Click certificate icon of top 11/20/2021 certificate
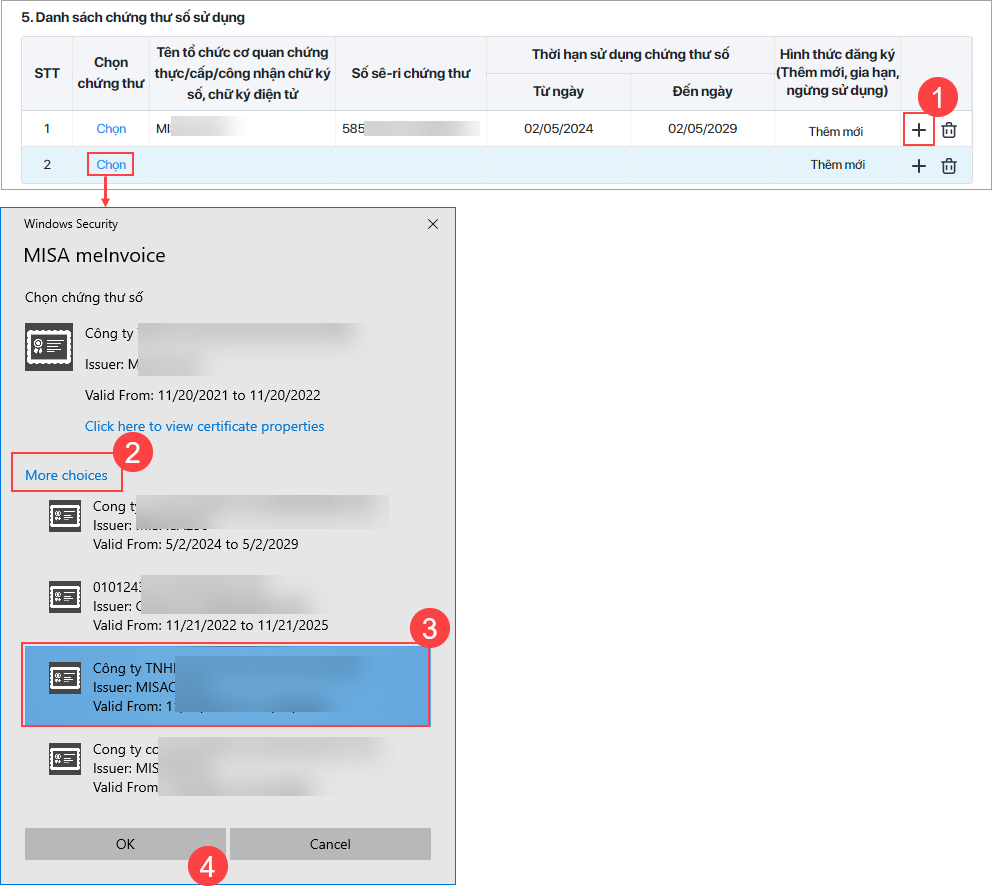This screenshot has width=992, height=887. [49, 347]
